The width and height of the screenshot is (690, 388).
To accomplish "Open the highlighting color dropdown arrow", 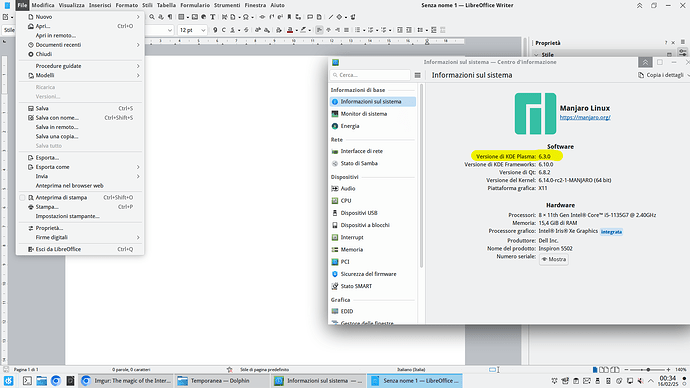I will point(309,30).
